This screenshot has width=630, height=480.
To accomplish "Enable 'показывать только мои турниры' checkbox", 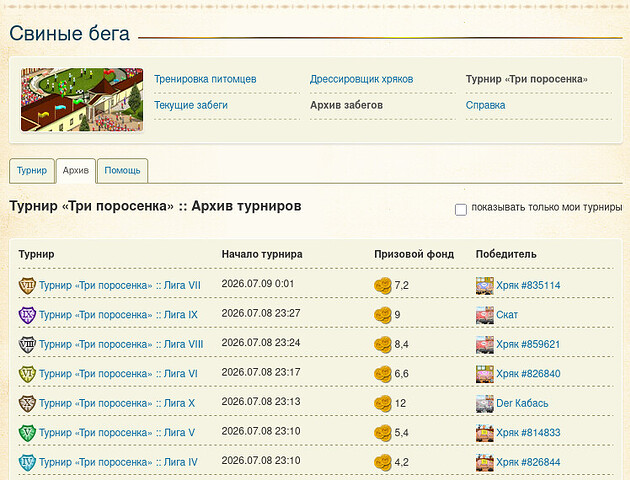I will pyautogui.click(x=460, y=209).
